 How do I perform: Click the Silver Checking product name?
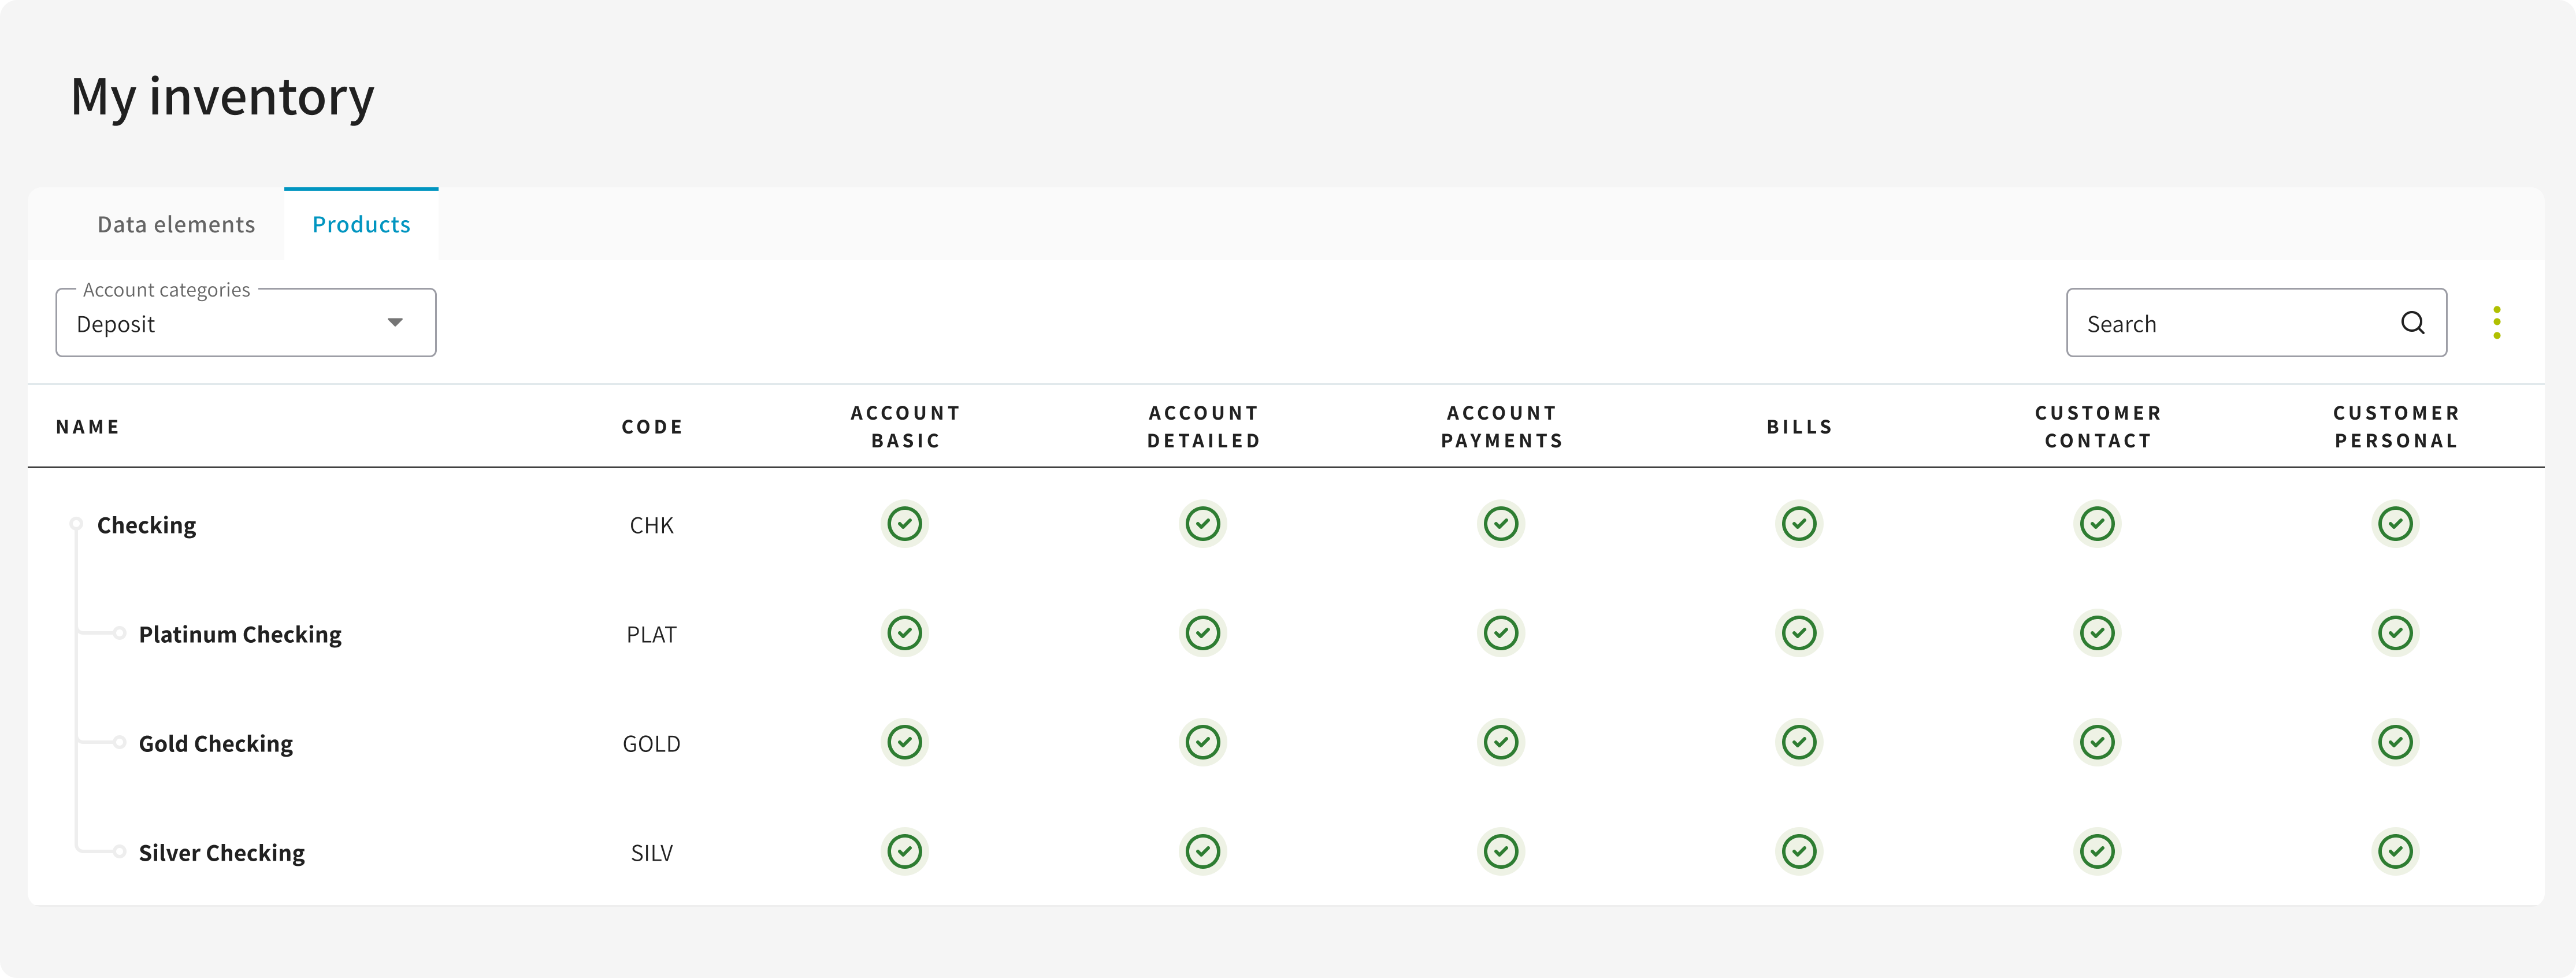tap(222, 853)
